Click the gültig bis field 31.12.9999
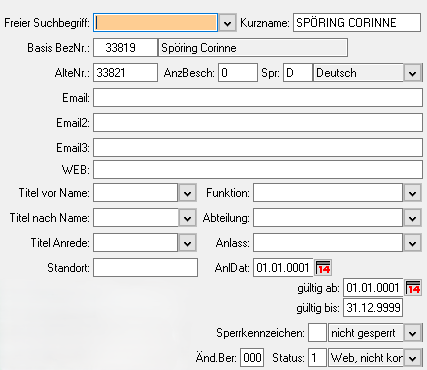 (373, 308)
